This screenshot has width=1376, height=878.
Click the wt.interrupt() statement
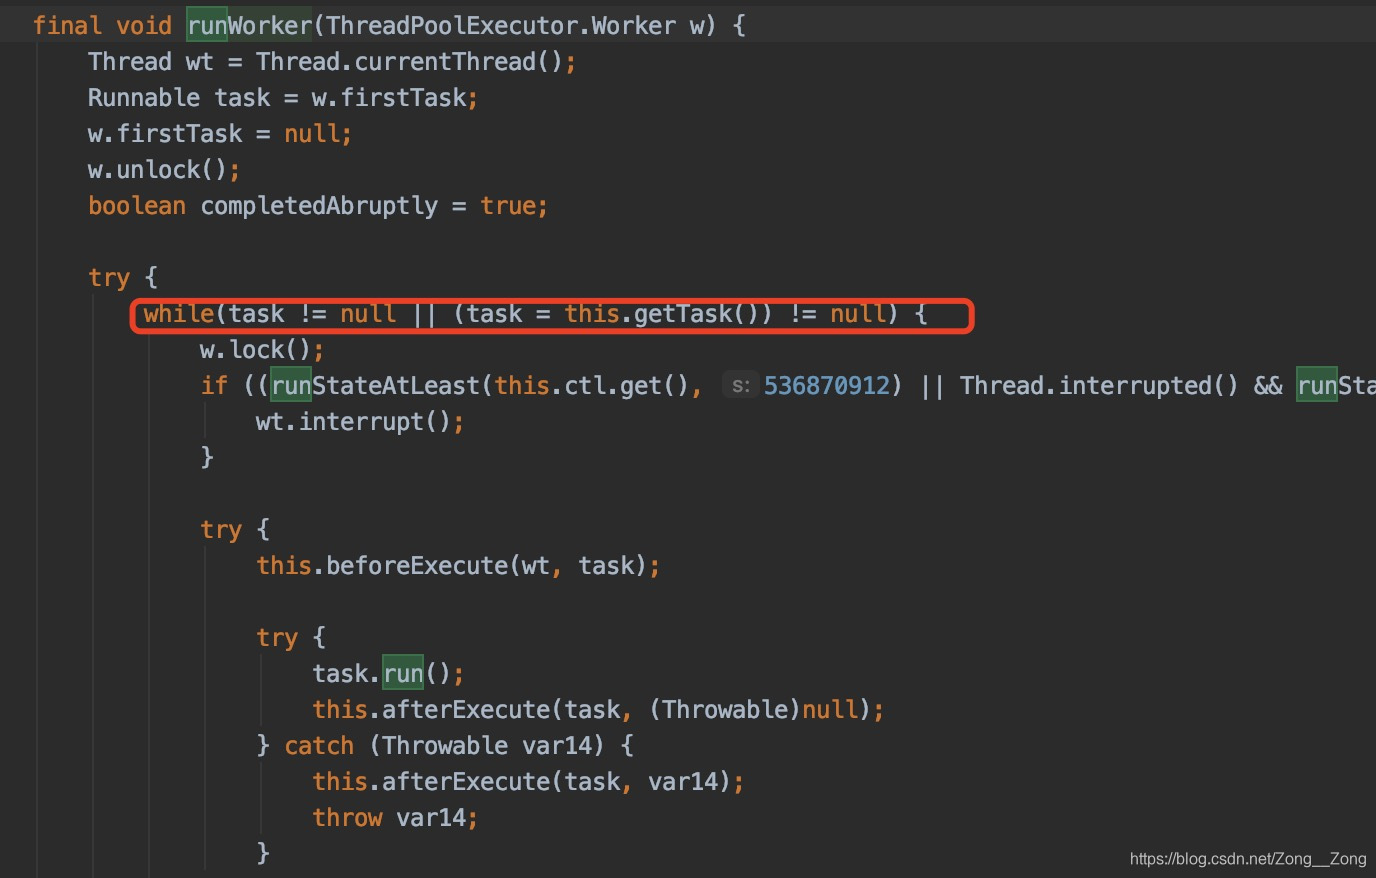click(360, 422)
